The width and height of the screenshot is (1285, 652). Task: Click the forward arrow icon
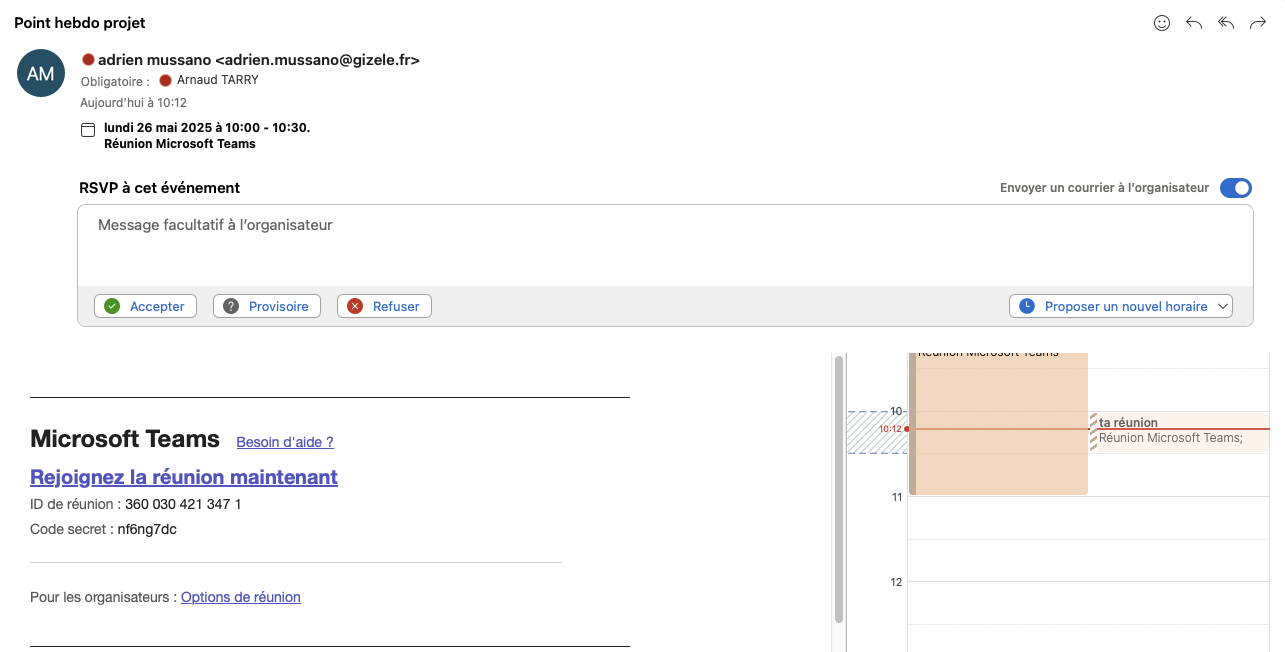(x=1258, y=23)
